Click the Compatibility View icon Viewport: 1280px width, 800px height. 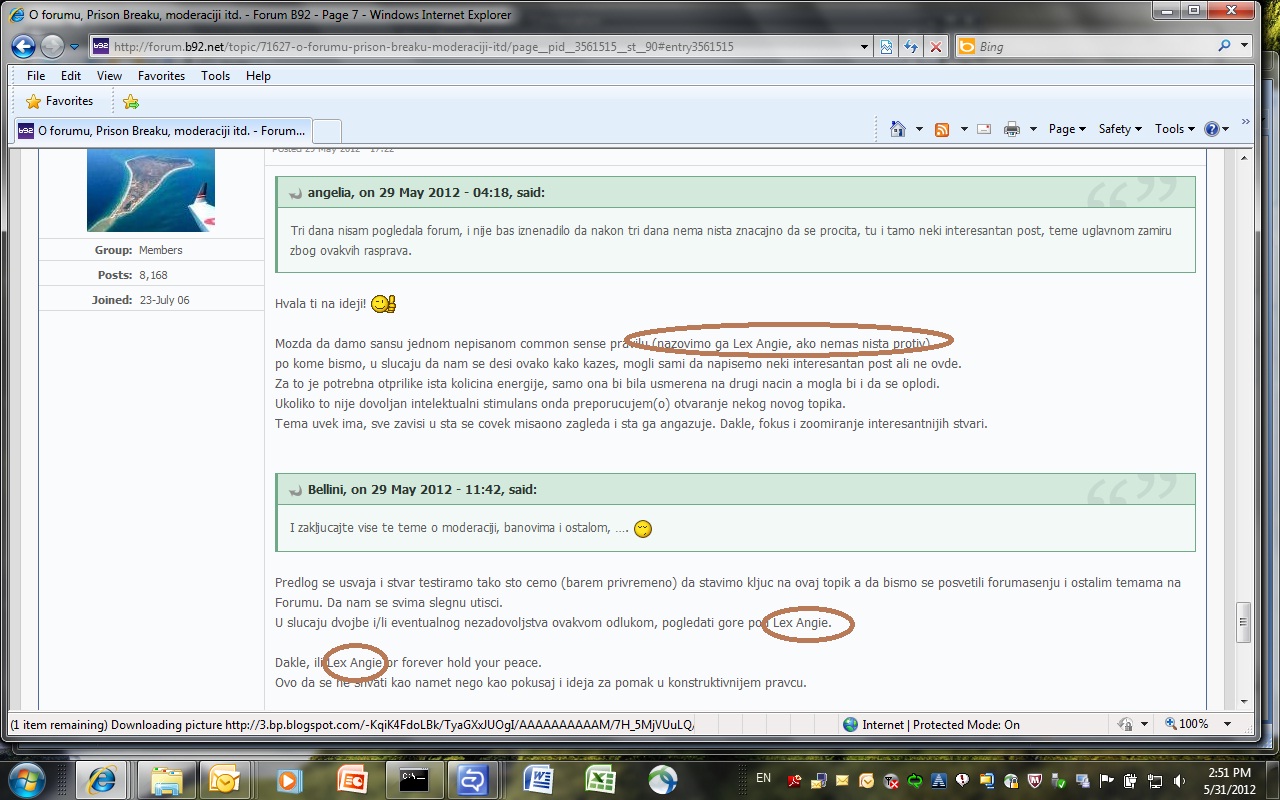point(886,46)
